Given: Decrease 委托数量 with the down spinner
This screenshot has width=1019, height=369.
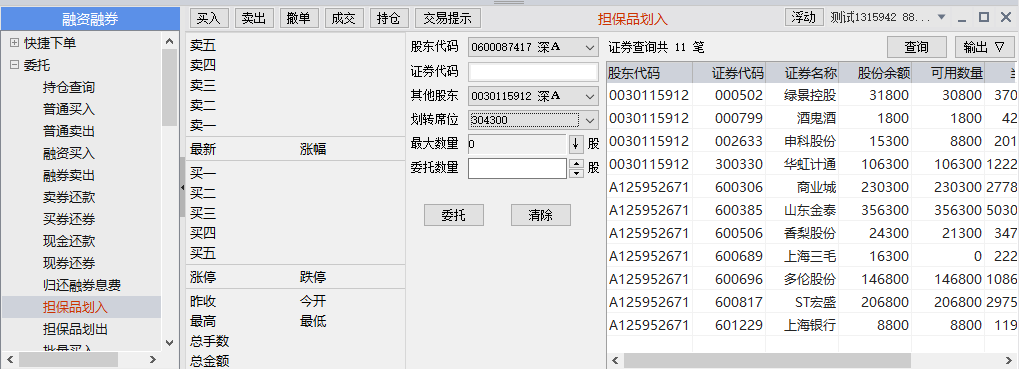Looking at the screenshot, I should pos(576,173).
